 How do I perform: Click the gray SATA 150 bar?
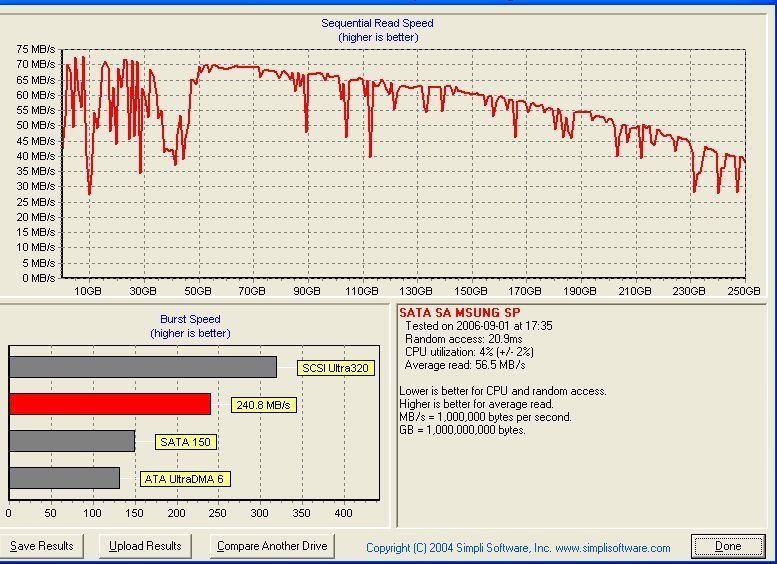tap(72, 441)
